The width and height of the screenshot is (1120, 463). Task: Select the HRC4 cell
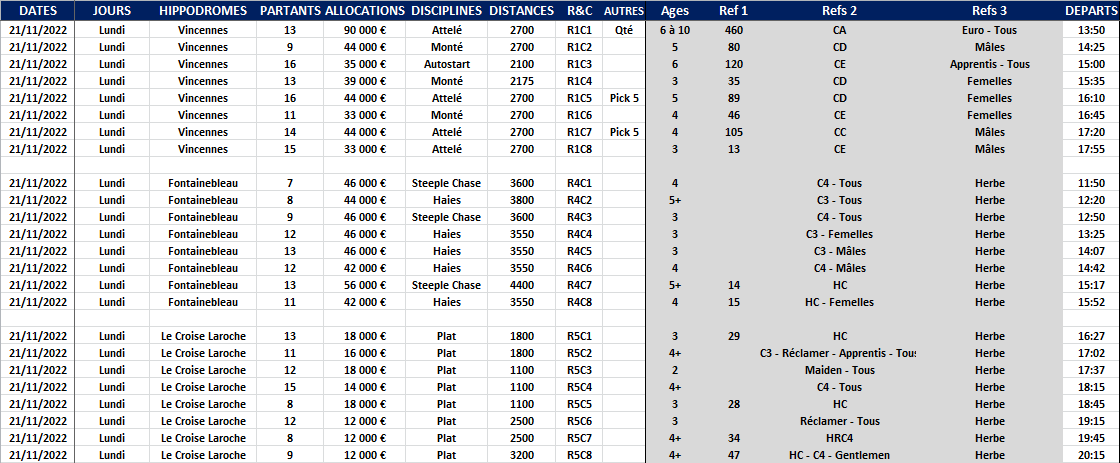point(840,438)
